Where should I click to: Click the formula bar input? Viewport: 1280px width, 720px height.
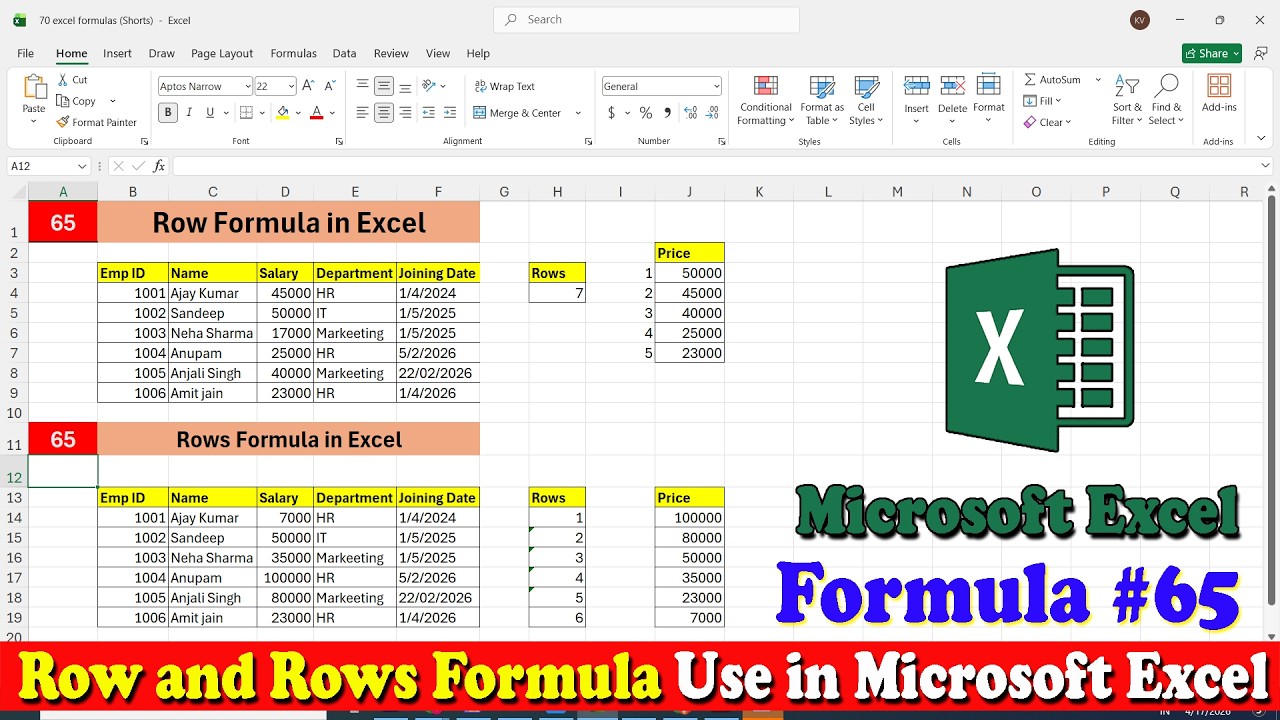715,166
